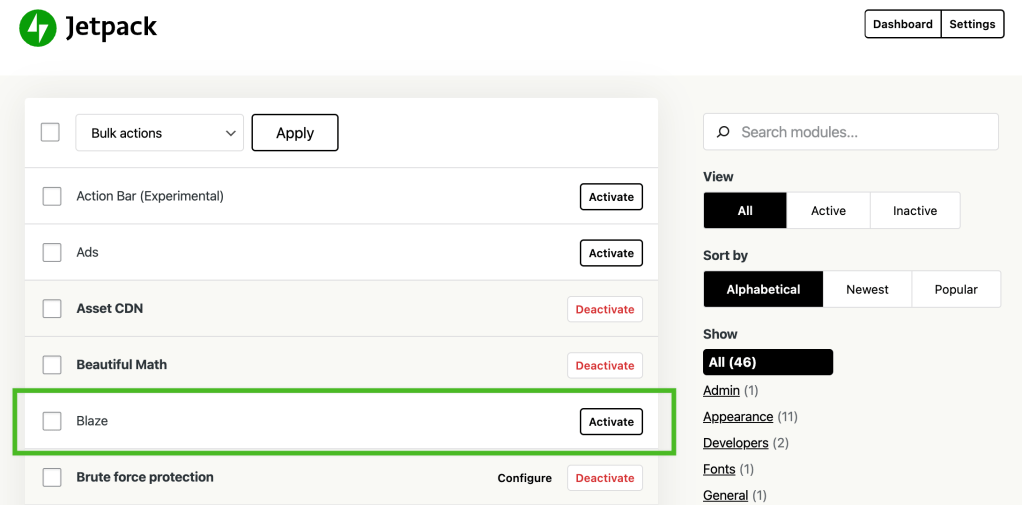Toggle the Ads module checkbox

point(52,253)
